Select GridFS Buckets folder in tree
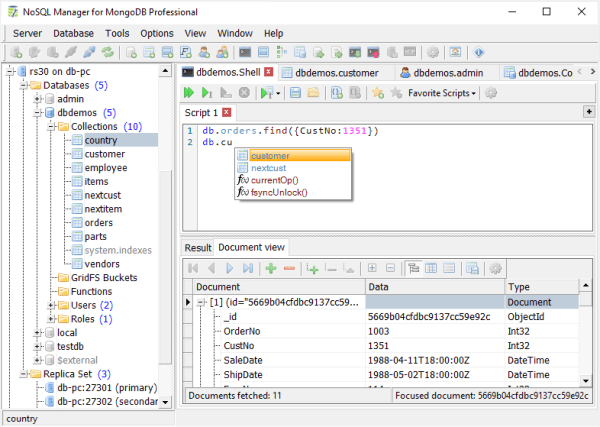Image resolution: width=600 pixels, height=427 pixels. [x=104, y=278]
